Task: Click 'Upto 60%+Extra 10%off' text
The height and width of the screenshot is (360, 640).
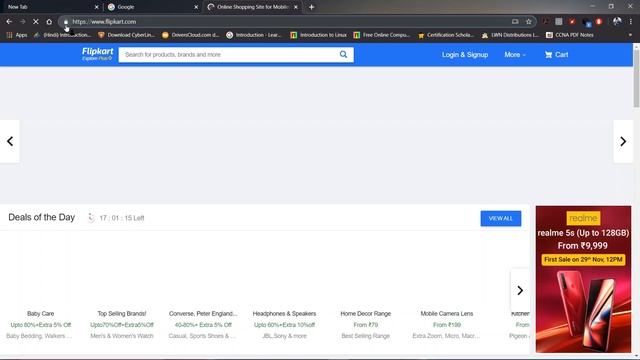Action: click(x=284, y=325)
